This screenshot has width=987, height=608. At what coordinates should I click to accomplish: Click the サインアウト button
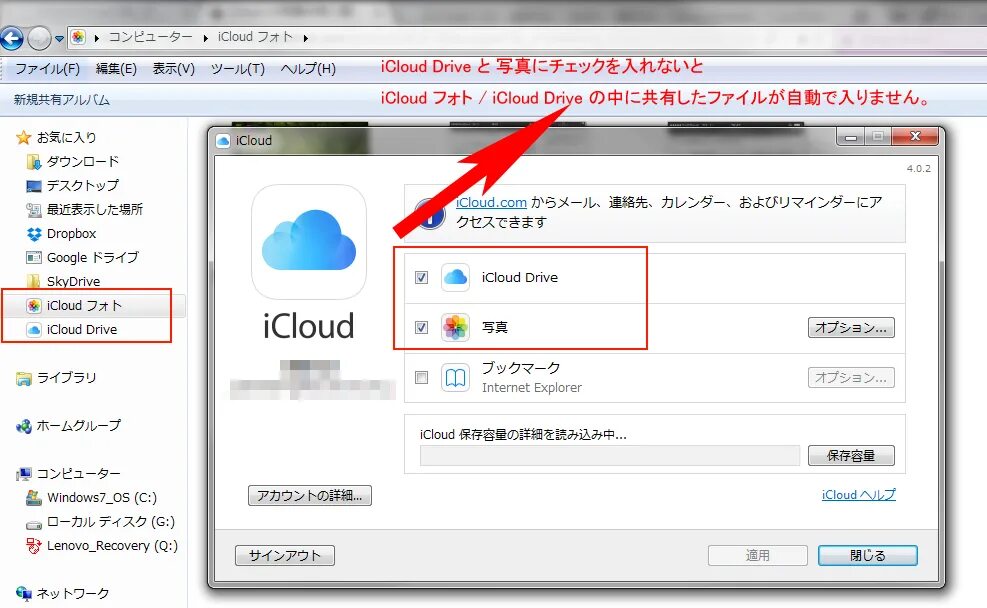click(x=285, y=555)
